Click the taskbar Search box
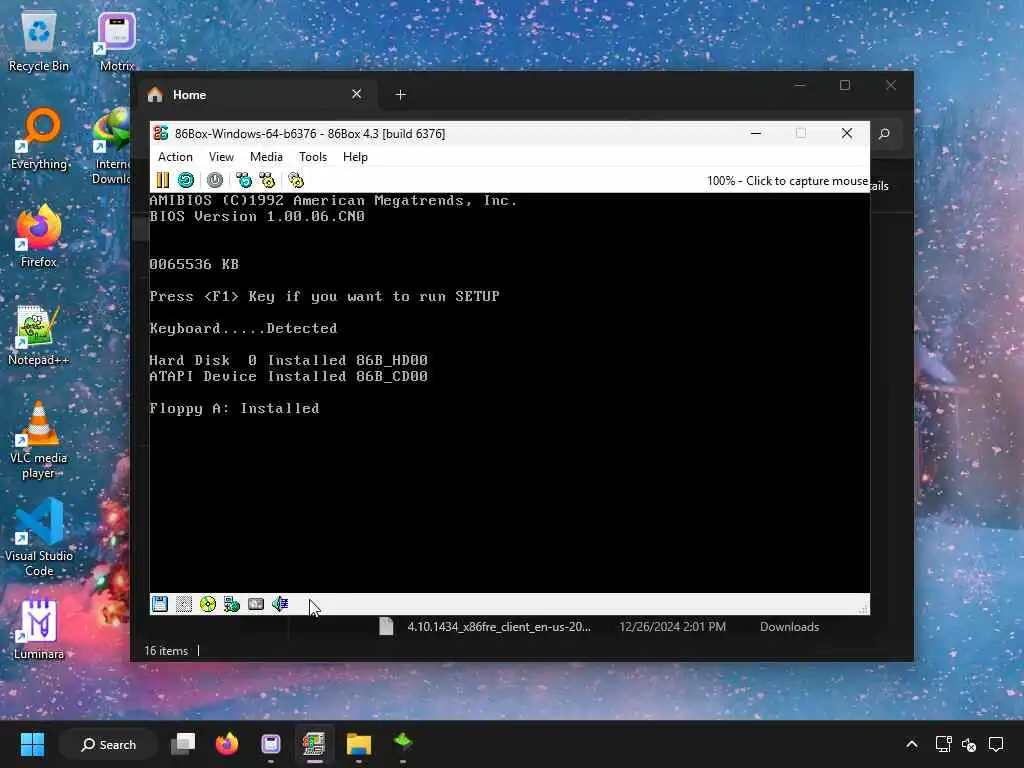Screen dimensions: 1024x768 (x=108, y=744)
